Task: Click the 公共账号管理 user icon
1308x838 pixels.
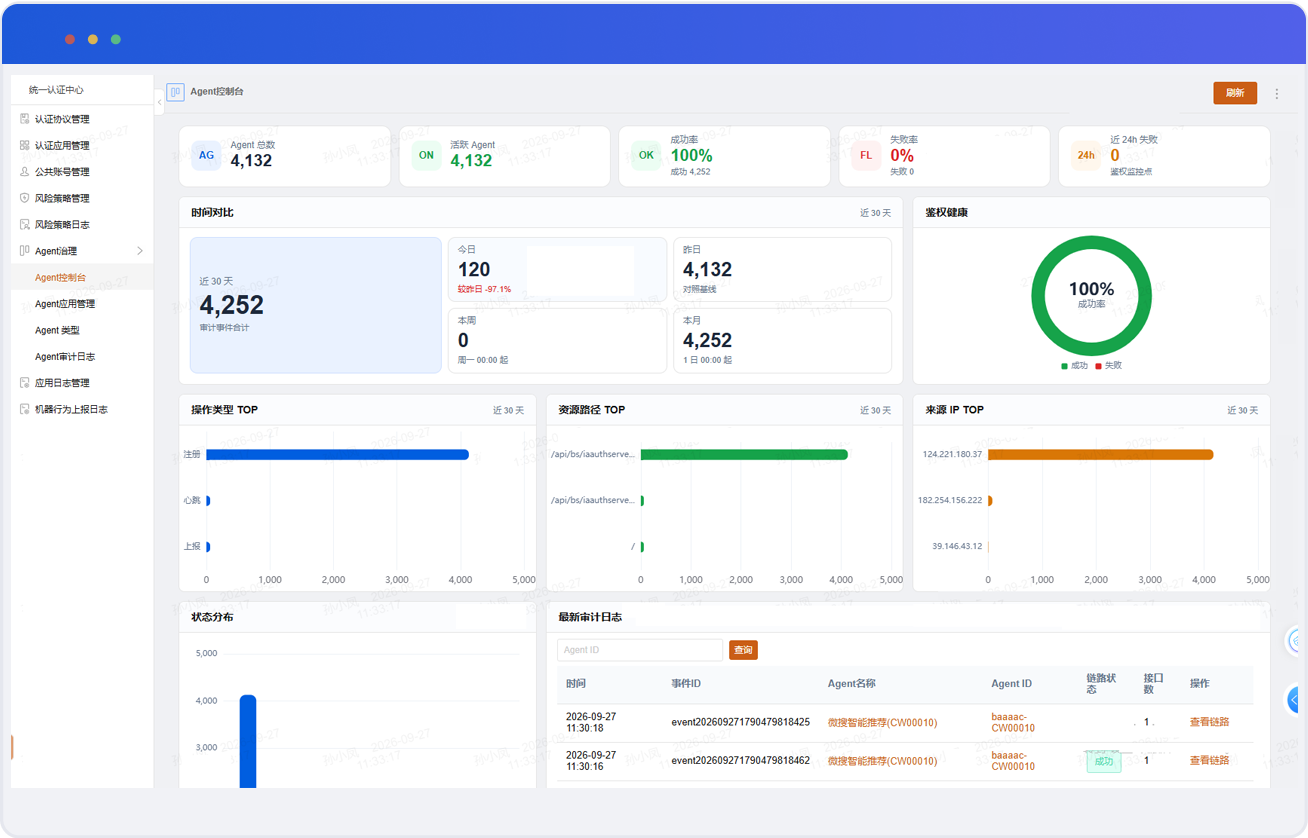Action: click(x=25, y=172)
